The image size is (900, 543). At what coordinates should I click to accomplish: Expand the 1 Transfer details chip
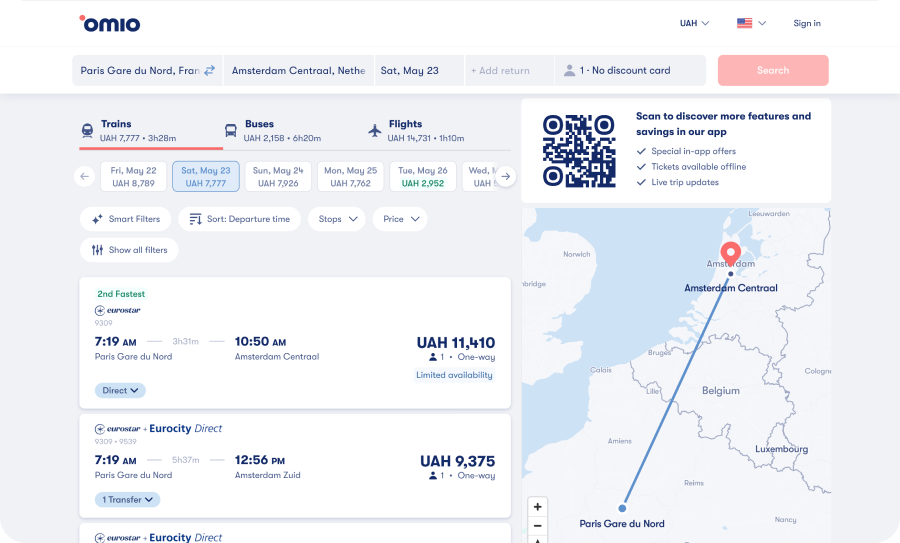coord(127,499)
